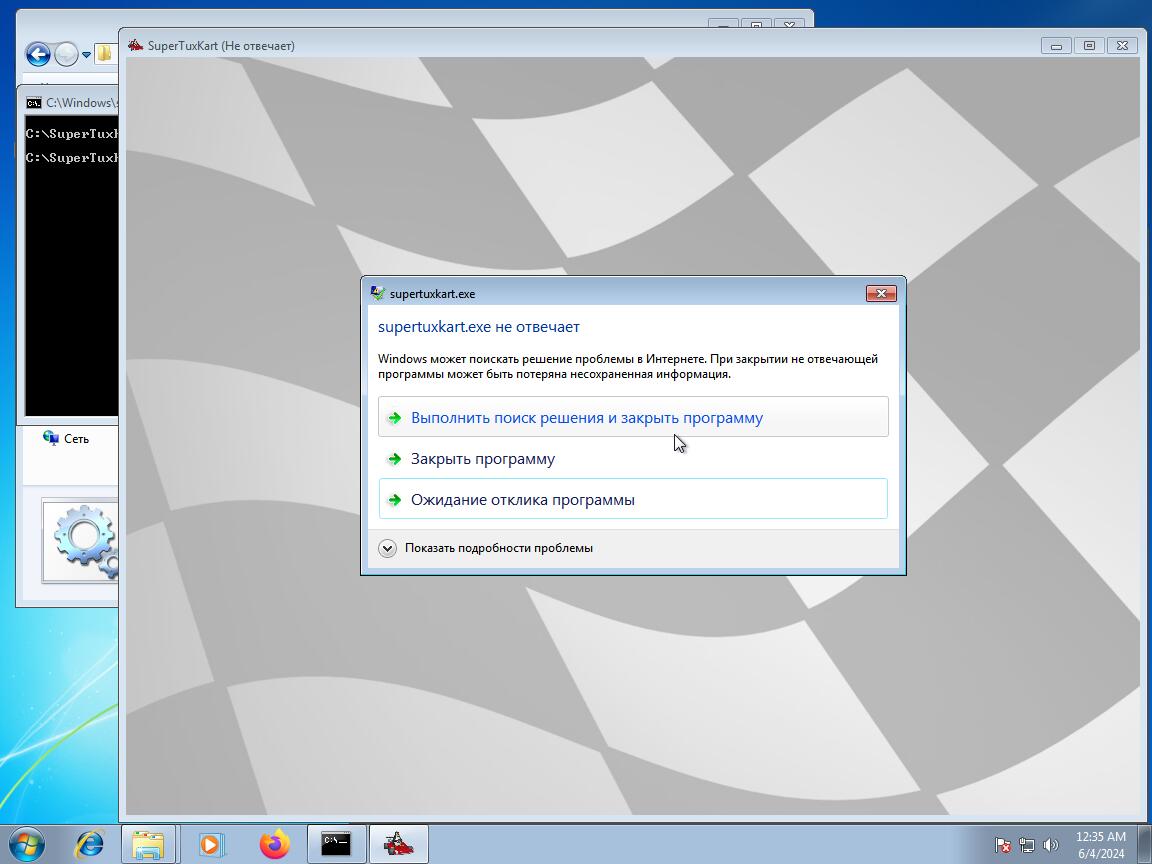Open volume speaker tray icon

[1051, 846]
